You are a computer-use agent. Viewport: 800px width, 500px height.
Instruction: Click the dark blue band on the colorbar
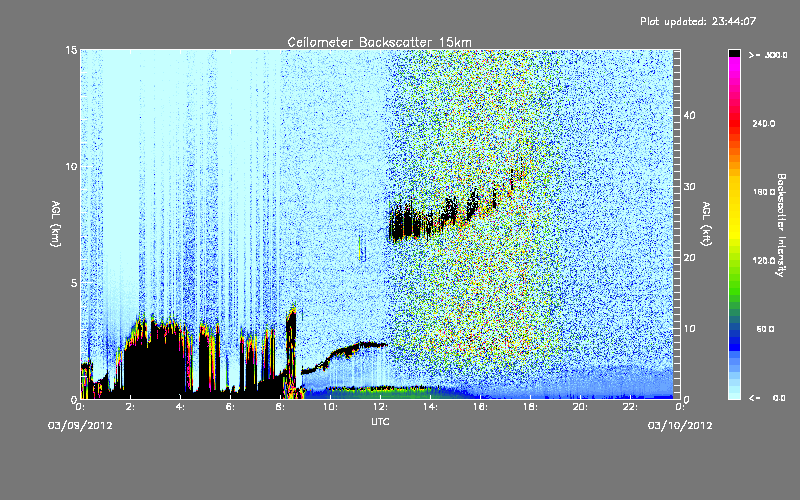[x=734, y=339]
